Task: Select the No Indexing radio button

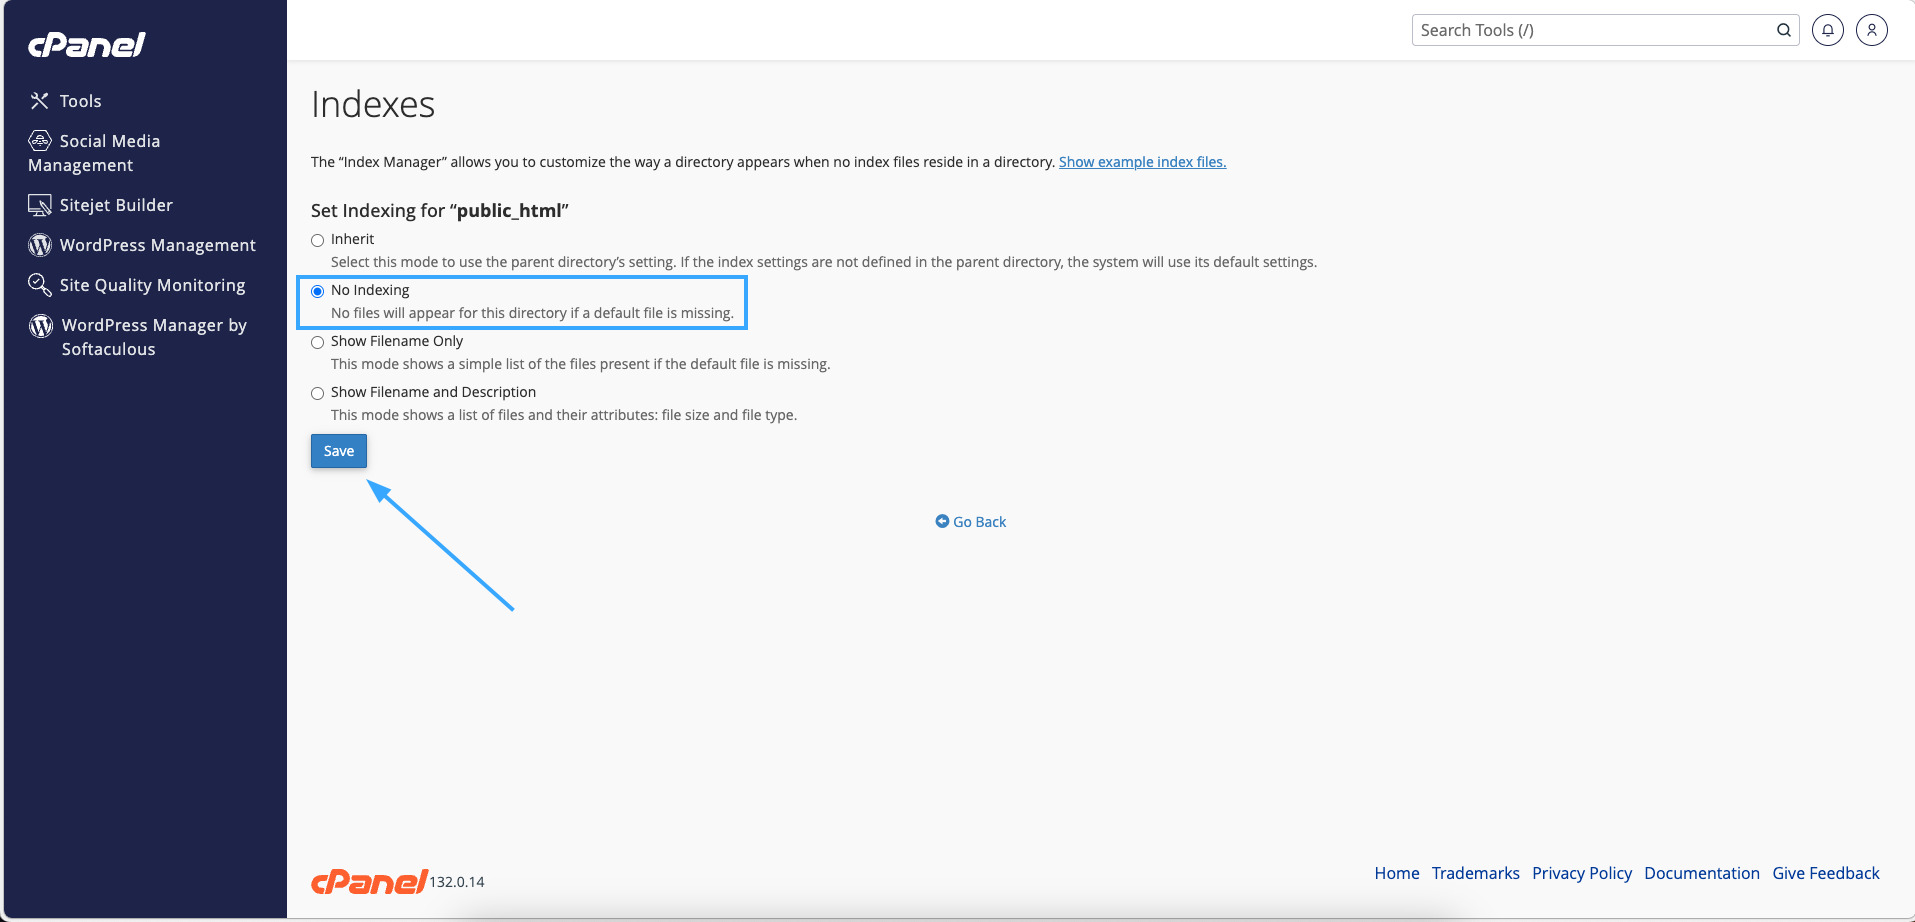Action: [318, 291]
